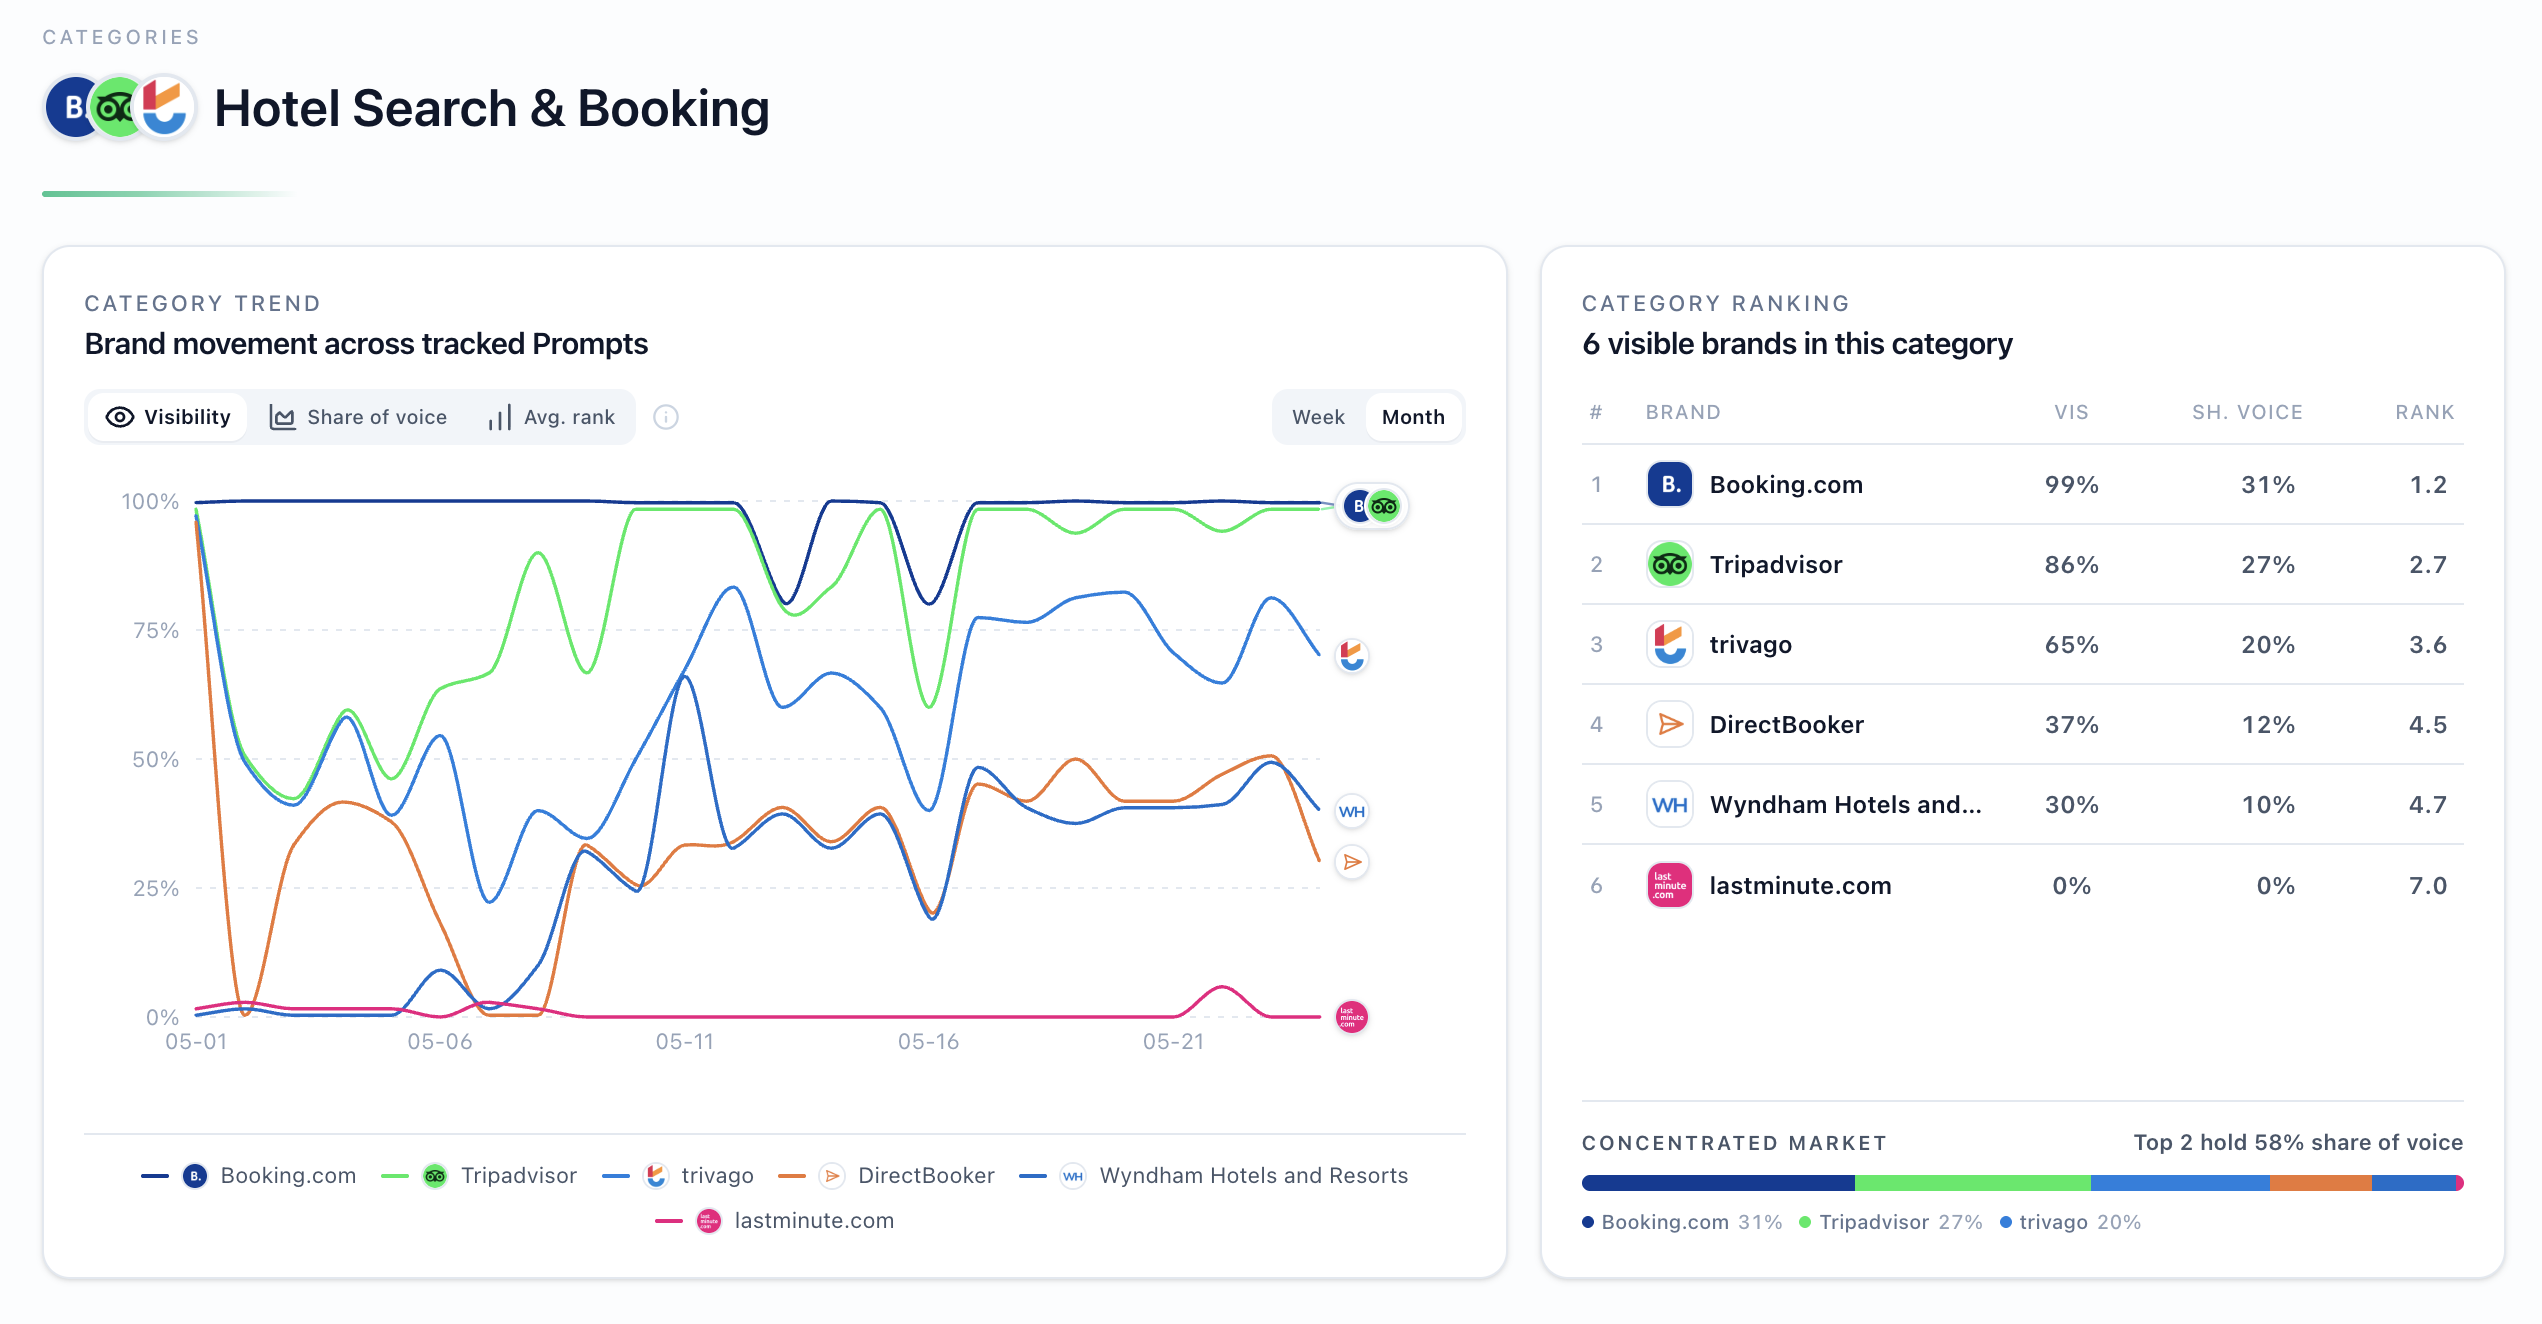Click trivago logo in page header
This screenshot has height=1324, width=2542.
click(165, 107)
